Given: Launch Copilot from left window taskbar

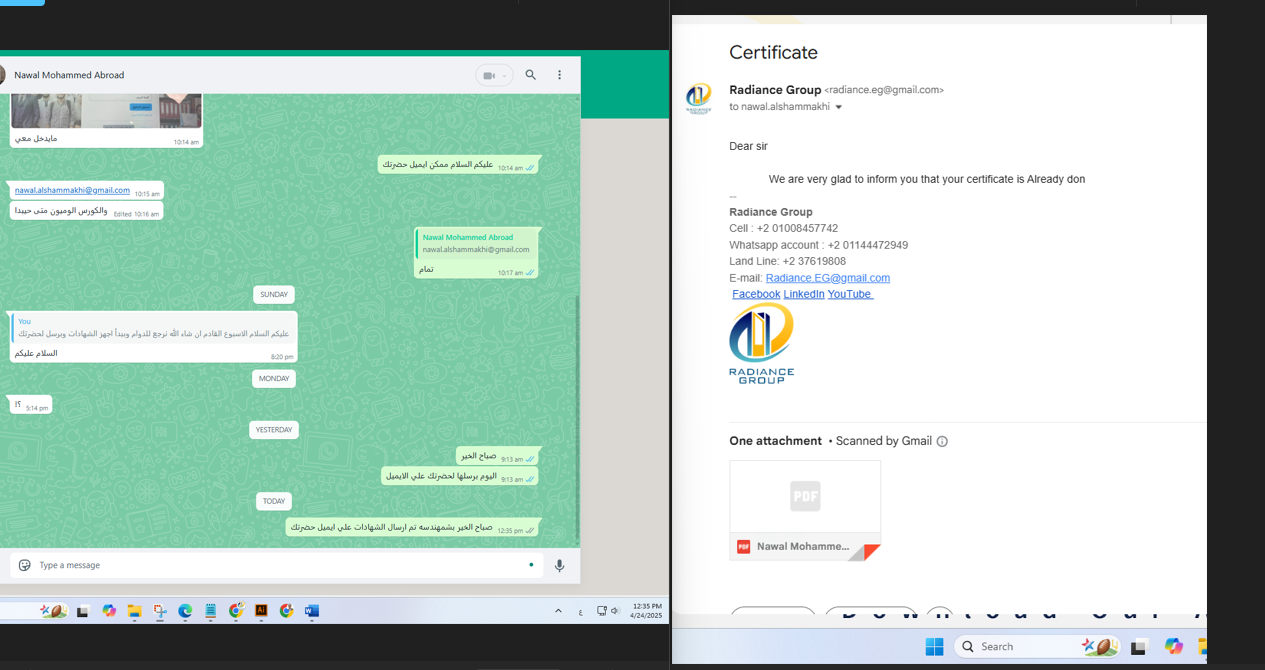Looking at the screenshot, I should click(109, 611).
